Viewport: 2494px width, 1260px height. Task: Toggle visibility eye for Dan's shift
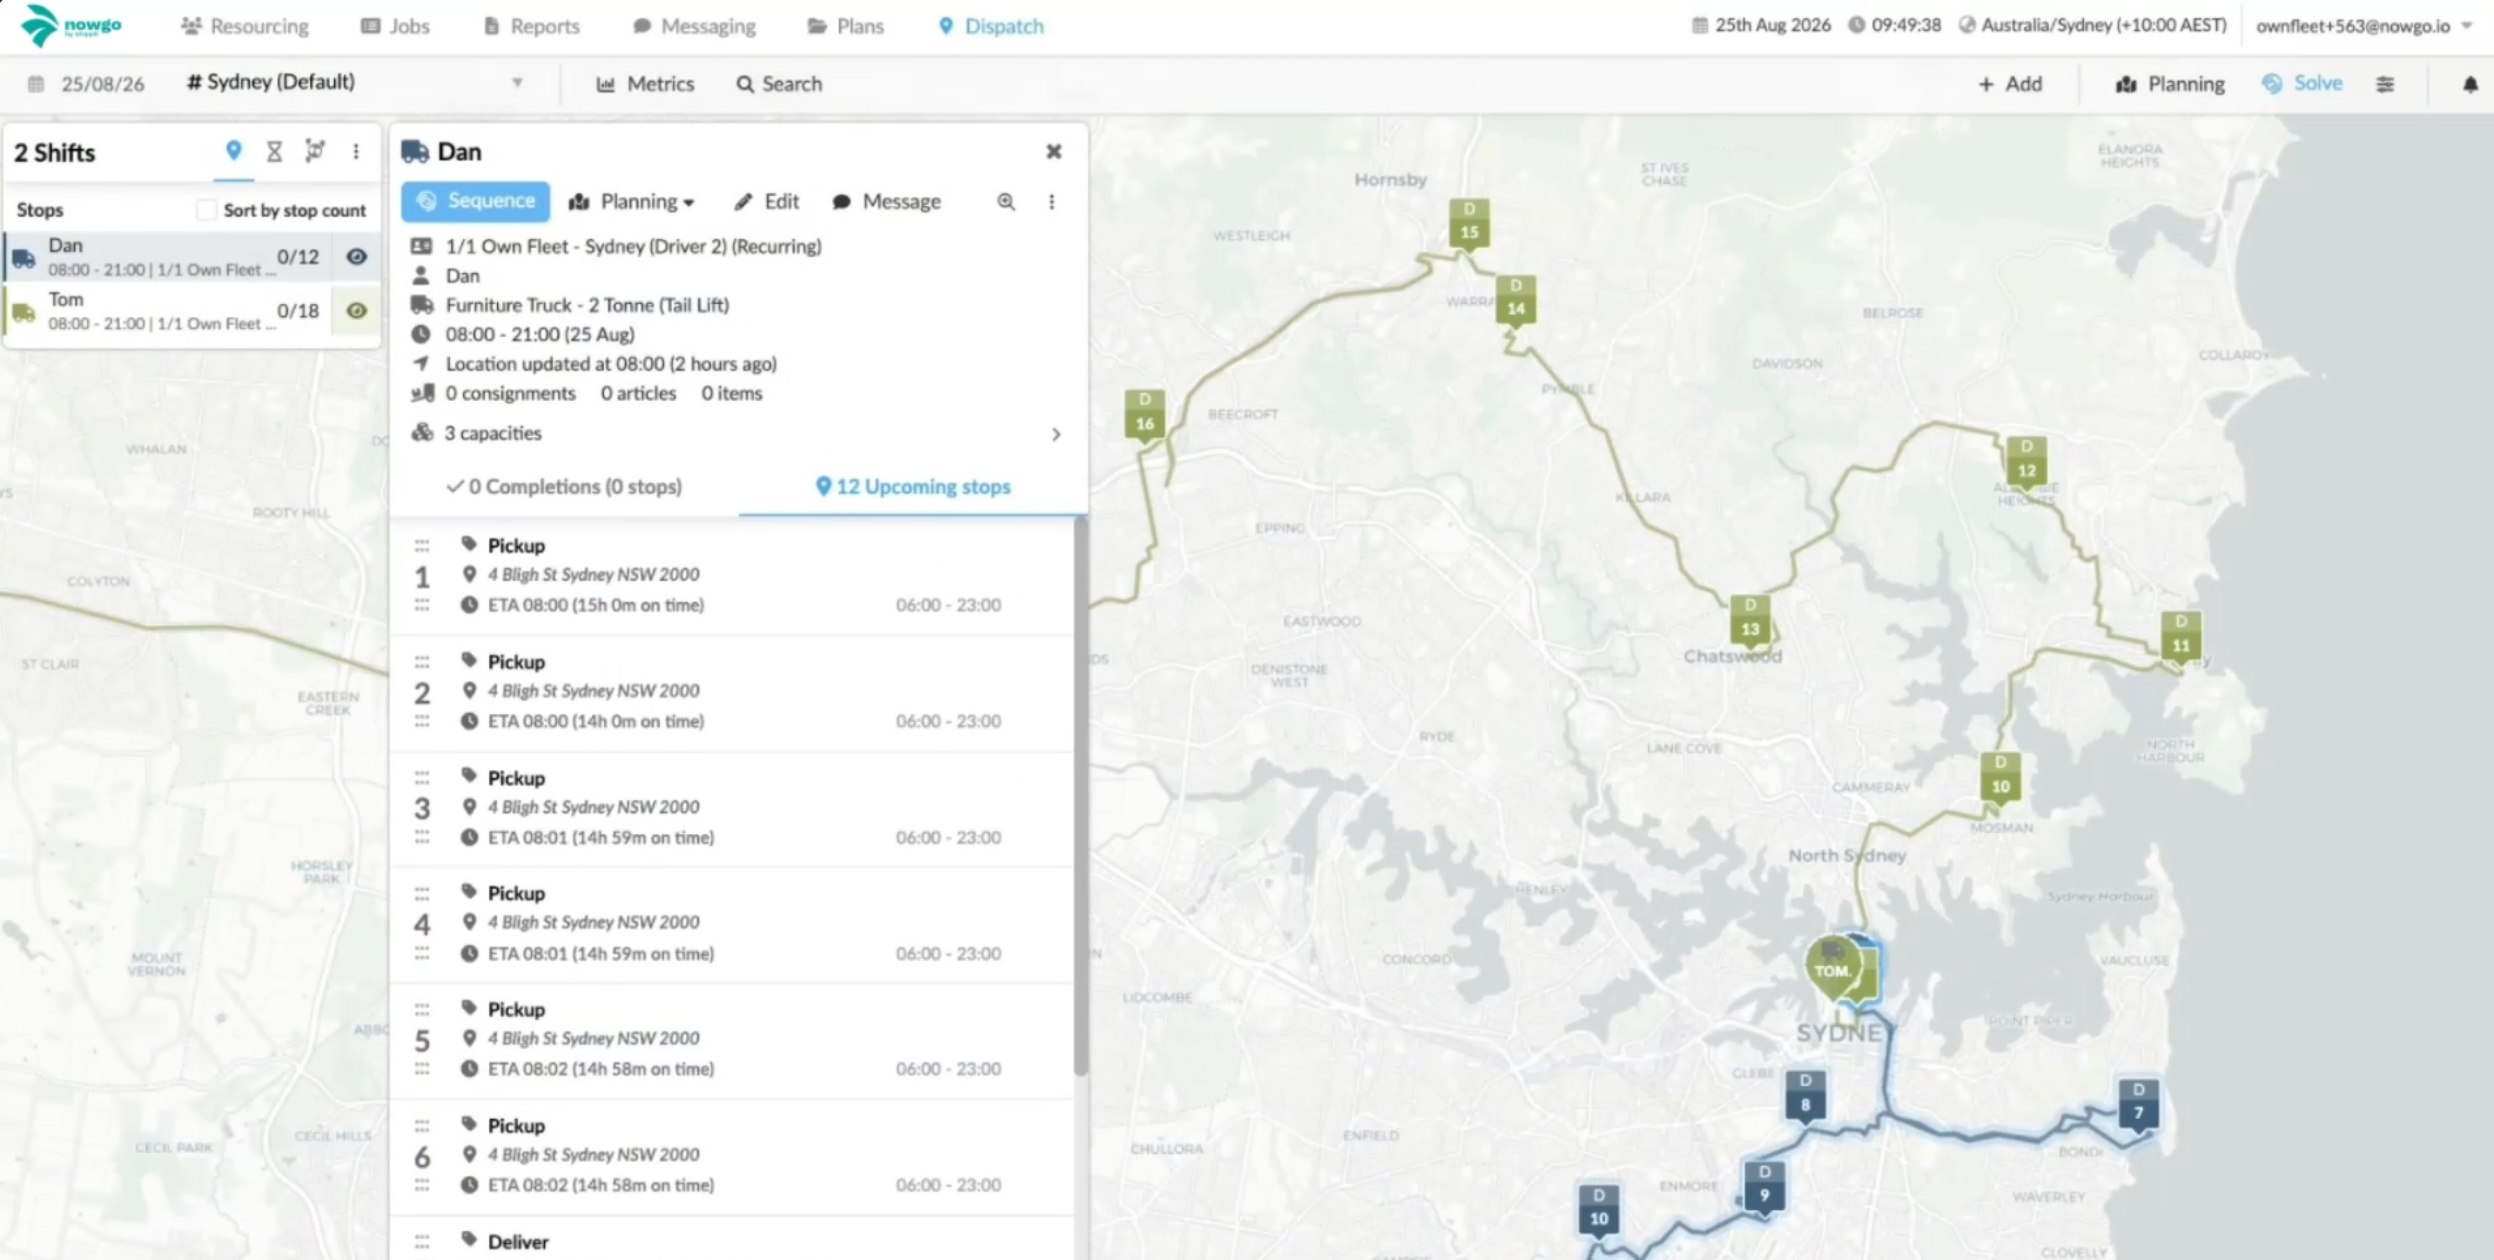coord(356,257)
